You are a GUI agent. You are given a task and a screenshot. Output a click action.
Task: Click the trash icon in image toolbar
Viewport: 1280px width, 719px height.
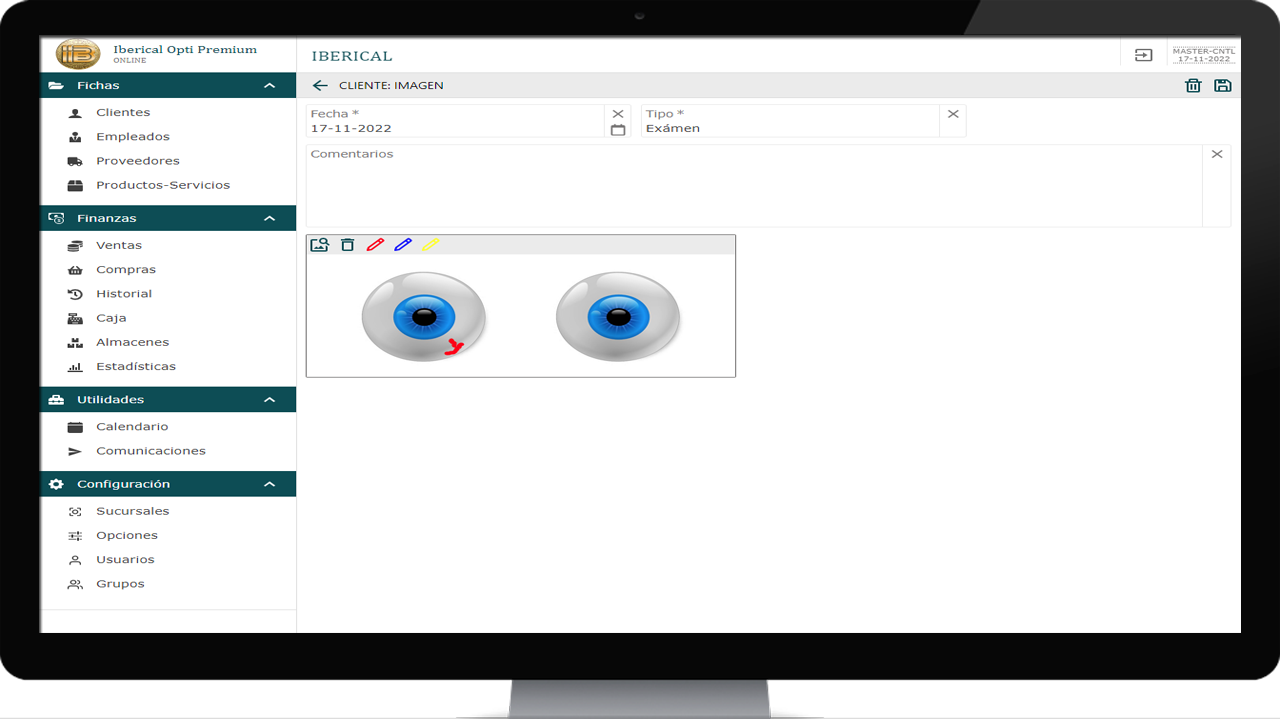[x=347, y=245]
